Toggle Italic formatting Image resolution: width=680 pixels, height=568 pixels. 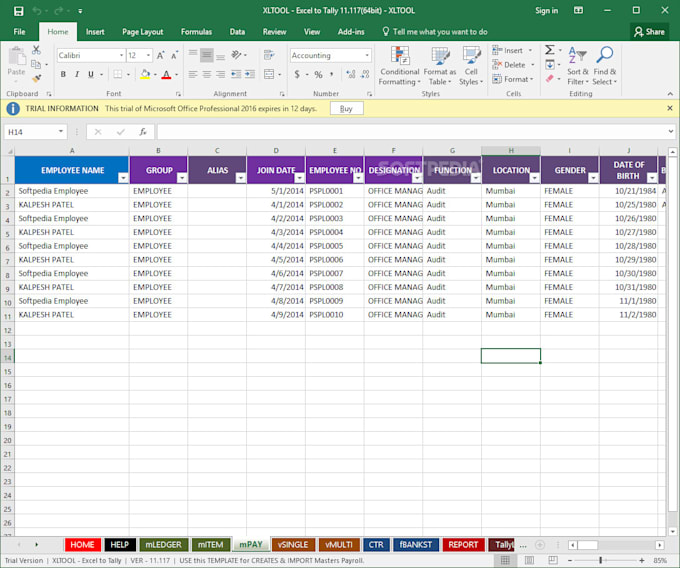77,74
